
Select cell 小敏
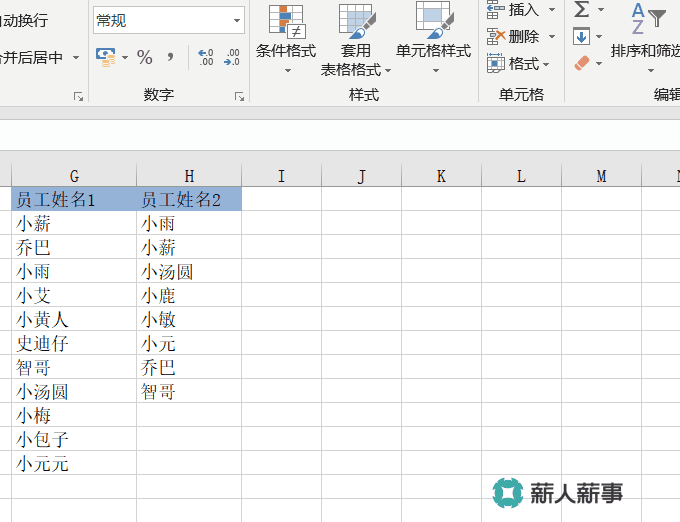tap(189, 319)
